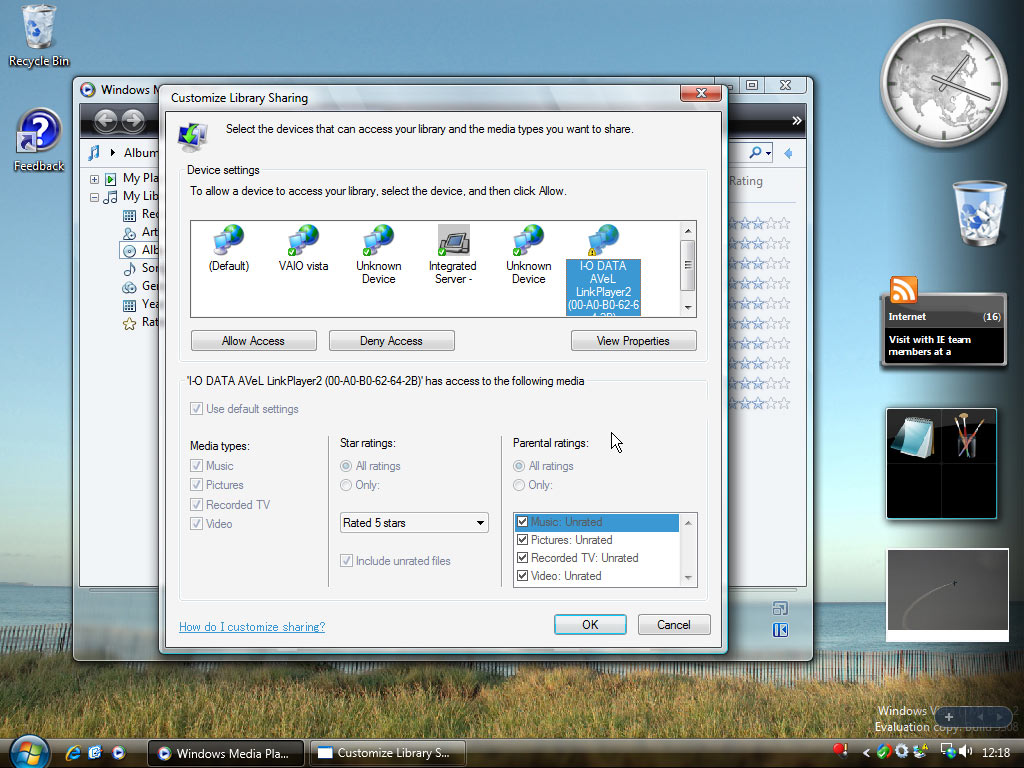Image resolution: width=1024 pixels, height=768 pixels.
Task: Click the Deny Access button
Action: point(391,341)
